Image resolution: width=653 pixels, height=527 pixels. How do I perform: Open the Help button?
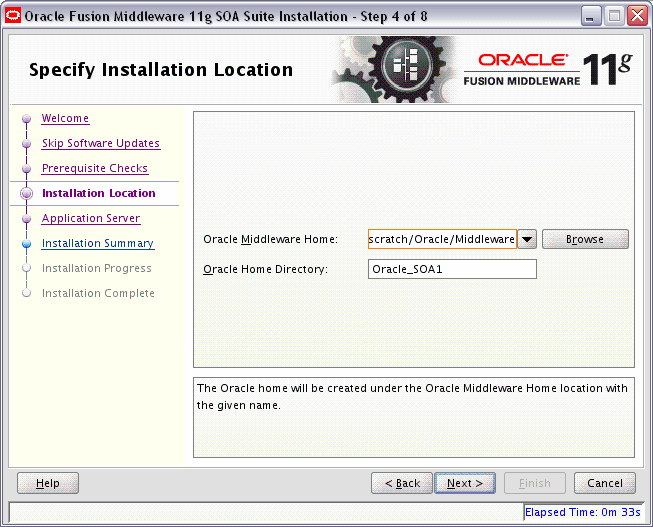tap(48, 483)
